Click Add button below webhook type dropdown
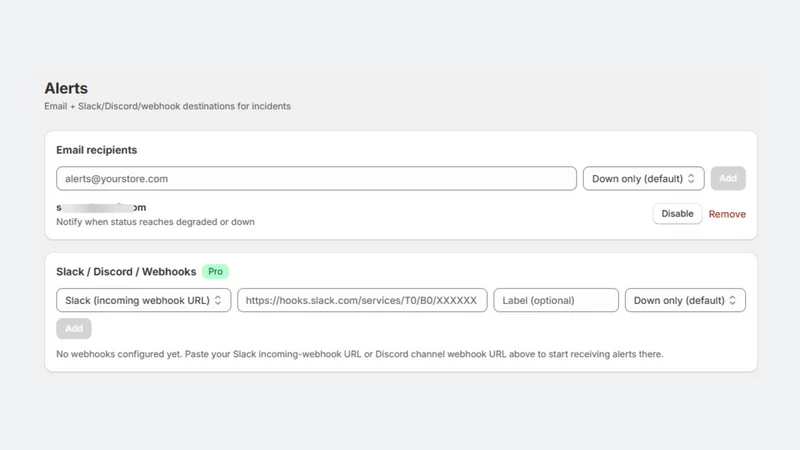The width and height of the screenshot is (800, 450). (74, 329)
